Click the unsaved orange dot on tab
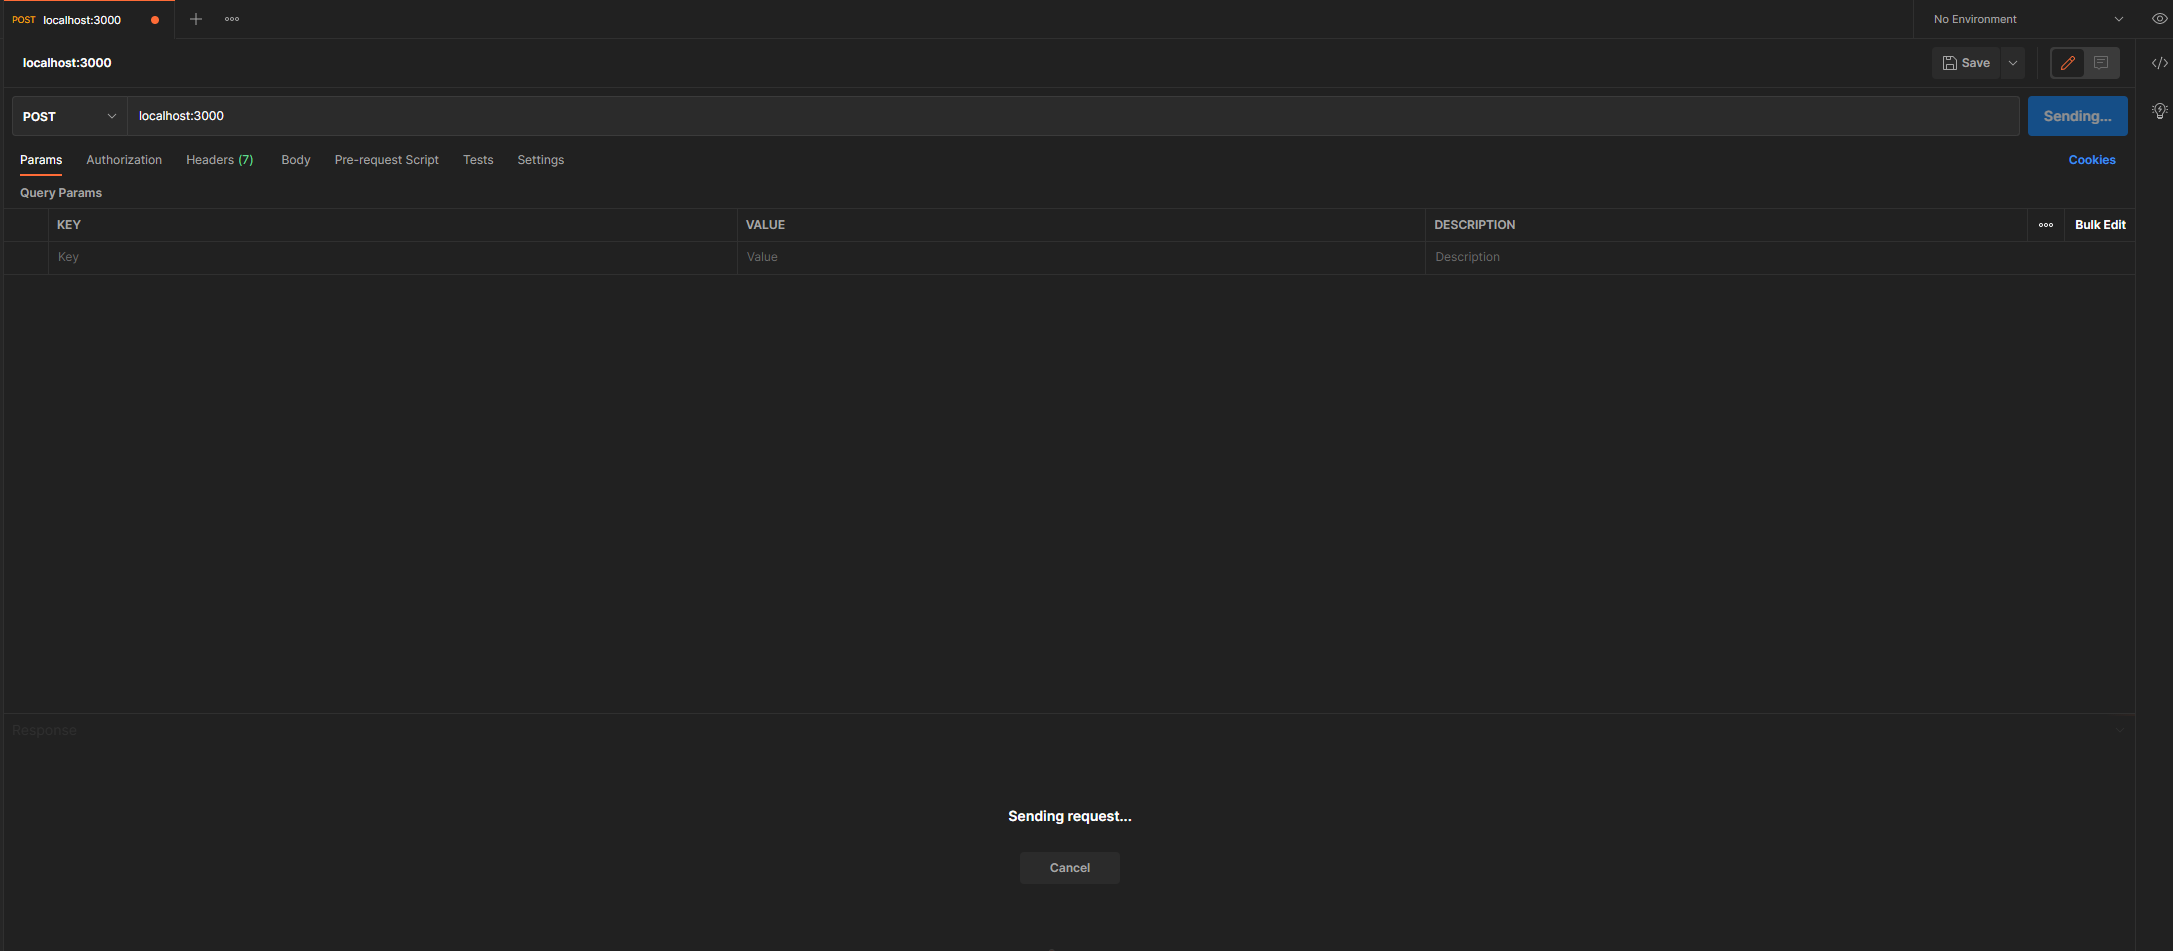Viewport: 2173px width, 951px height. click(155, 20)
